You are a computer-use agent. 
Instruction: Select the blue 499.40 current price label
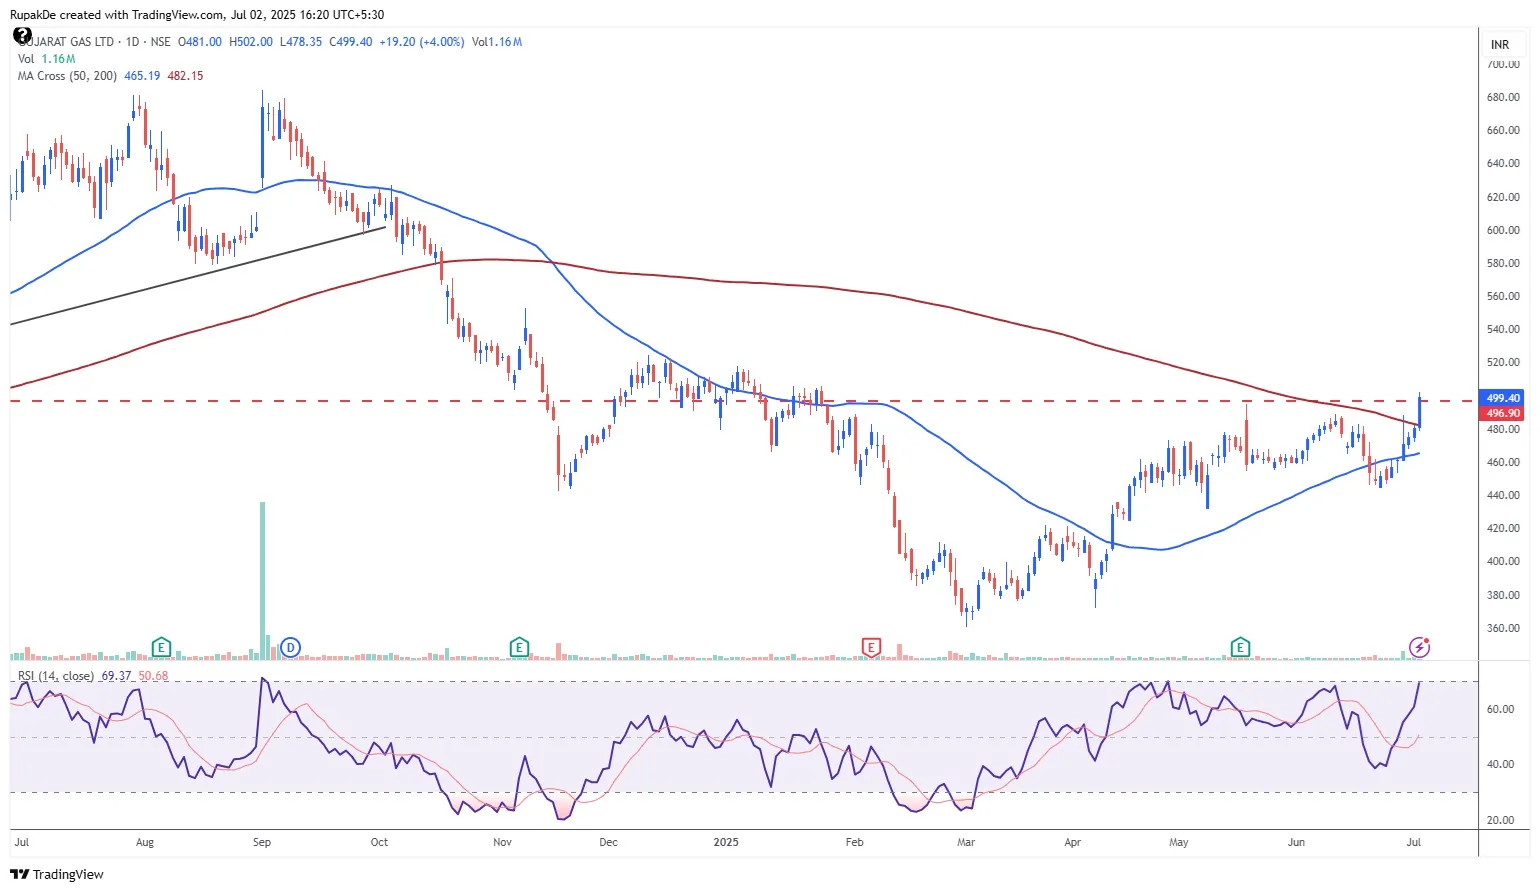click(x=1503, y=398)
